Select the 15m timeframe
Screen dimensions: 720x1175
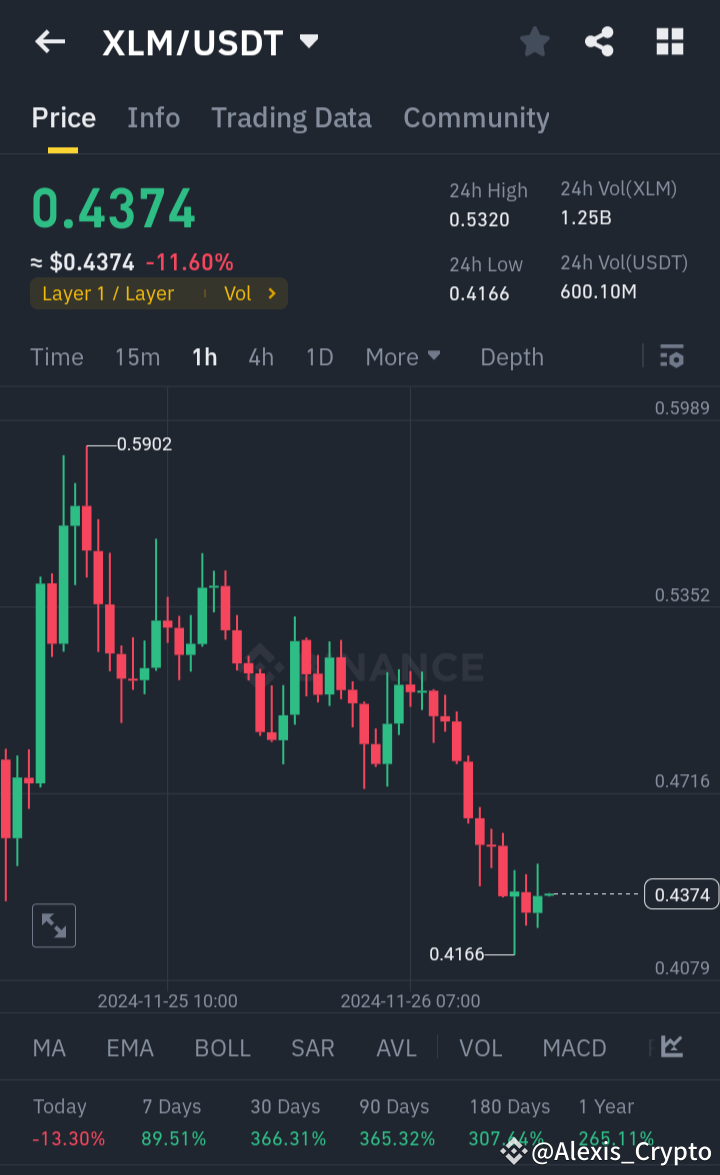[x=137, y=356]
